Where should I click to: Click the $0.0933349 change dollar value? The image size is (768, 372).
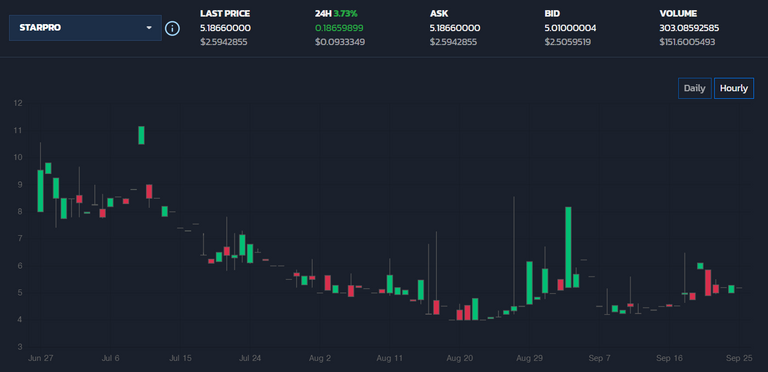click(x=340, y=42)
